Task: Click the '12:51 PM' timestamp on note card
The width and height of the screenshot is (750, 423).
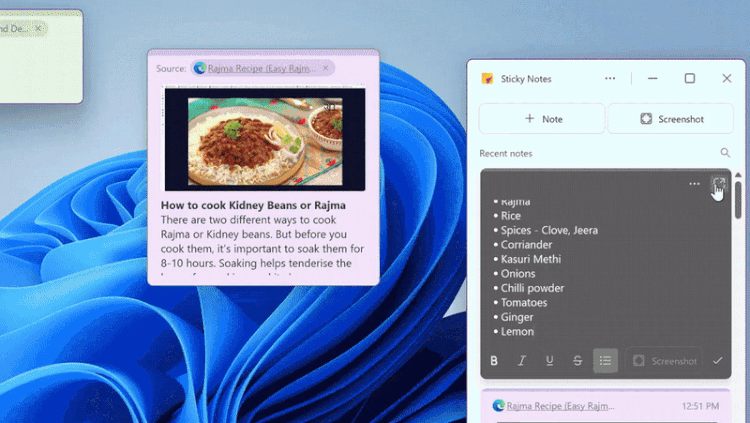Action: pyautogui.click(x=700, y=406)
